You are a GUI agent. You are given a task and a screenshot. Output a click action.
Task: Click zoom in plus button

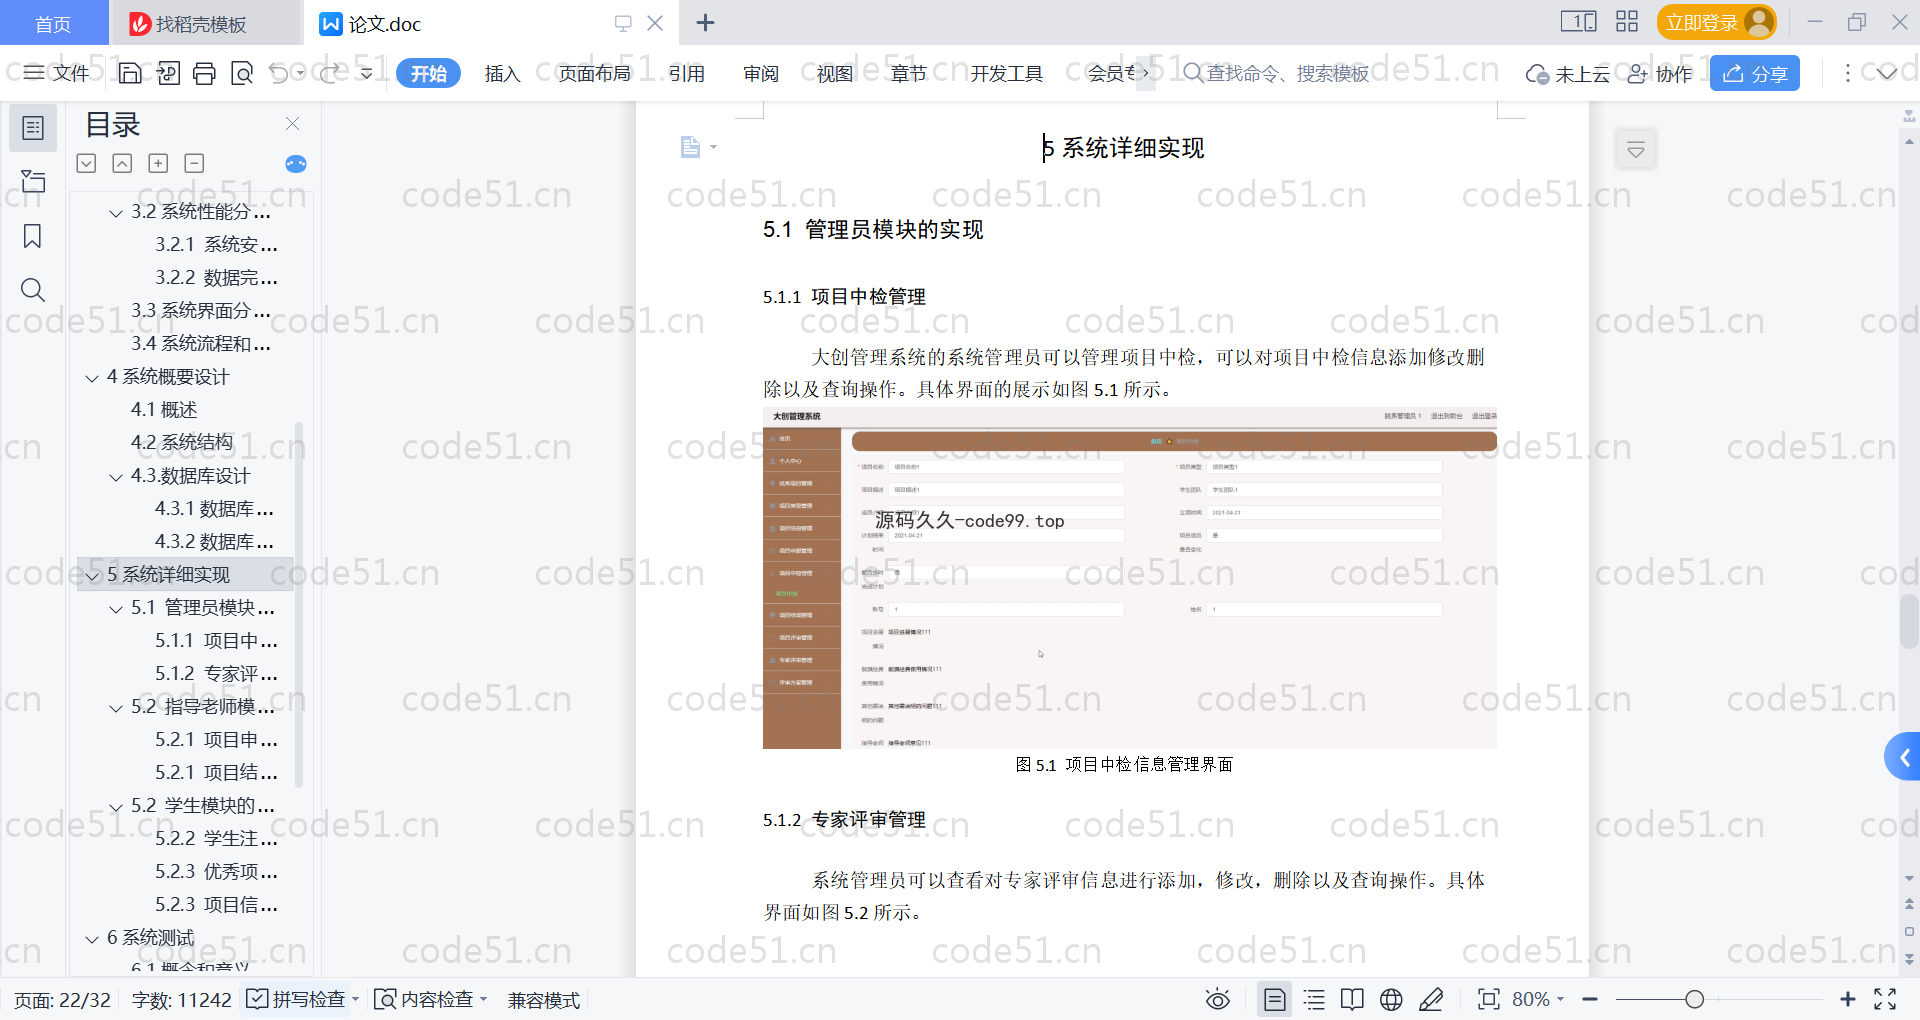[1847, 999]
